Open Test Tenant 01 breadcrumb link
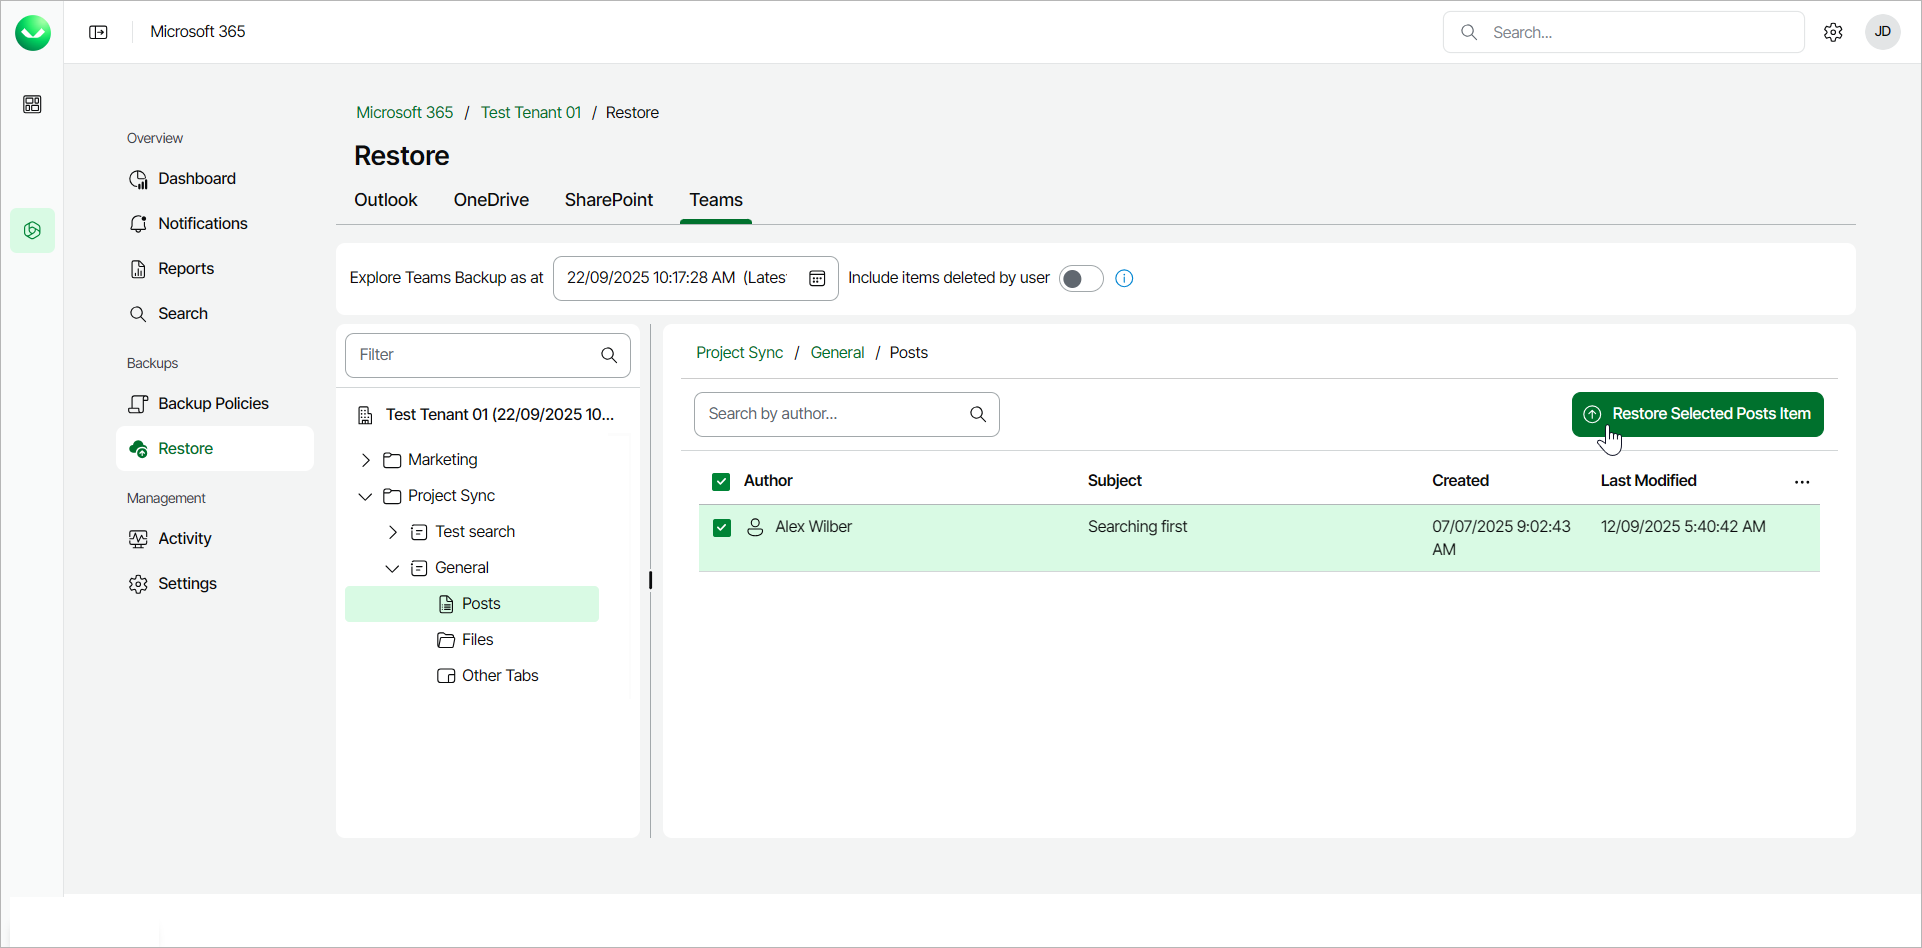 [530, 113]
